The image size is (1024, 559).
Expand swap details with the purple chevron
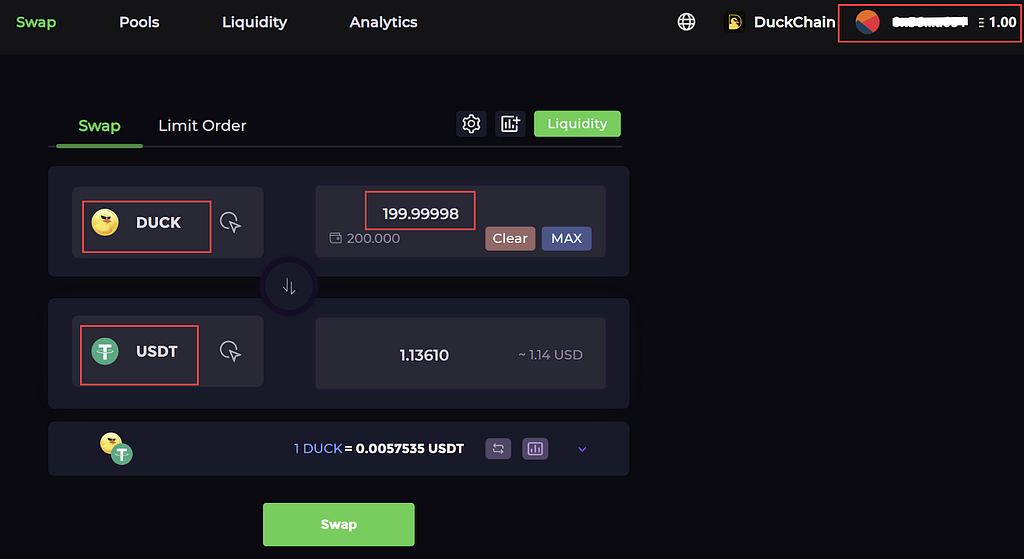click(x=582, y=449)
